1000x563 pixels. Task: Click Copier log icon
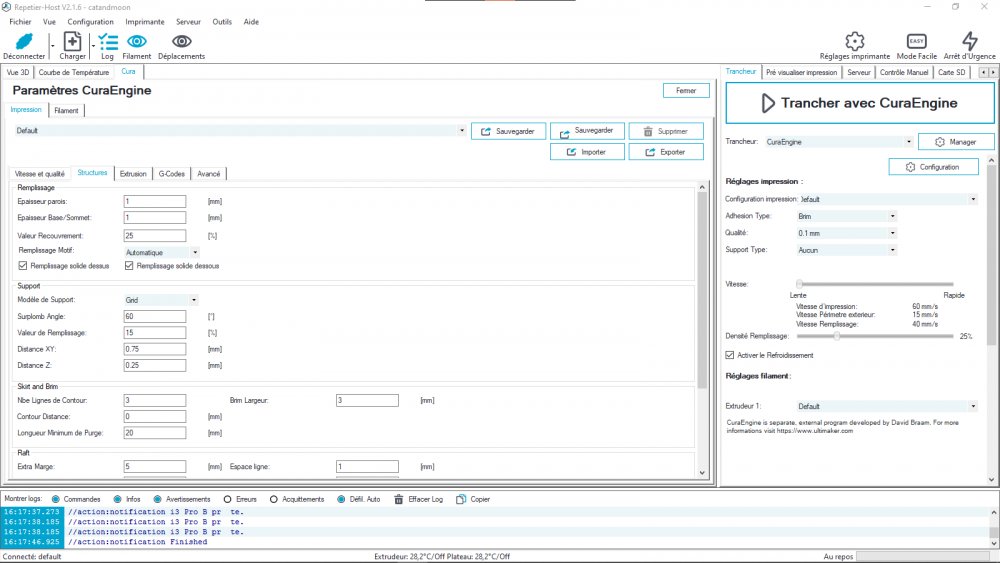click(460, 499)
